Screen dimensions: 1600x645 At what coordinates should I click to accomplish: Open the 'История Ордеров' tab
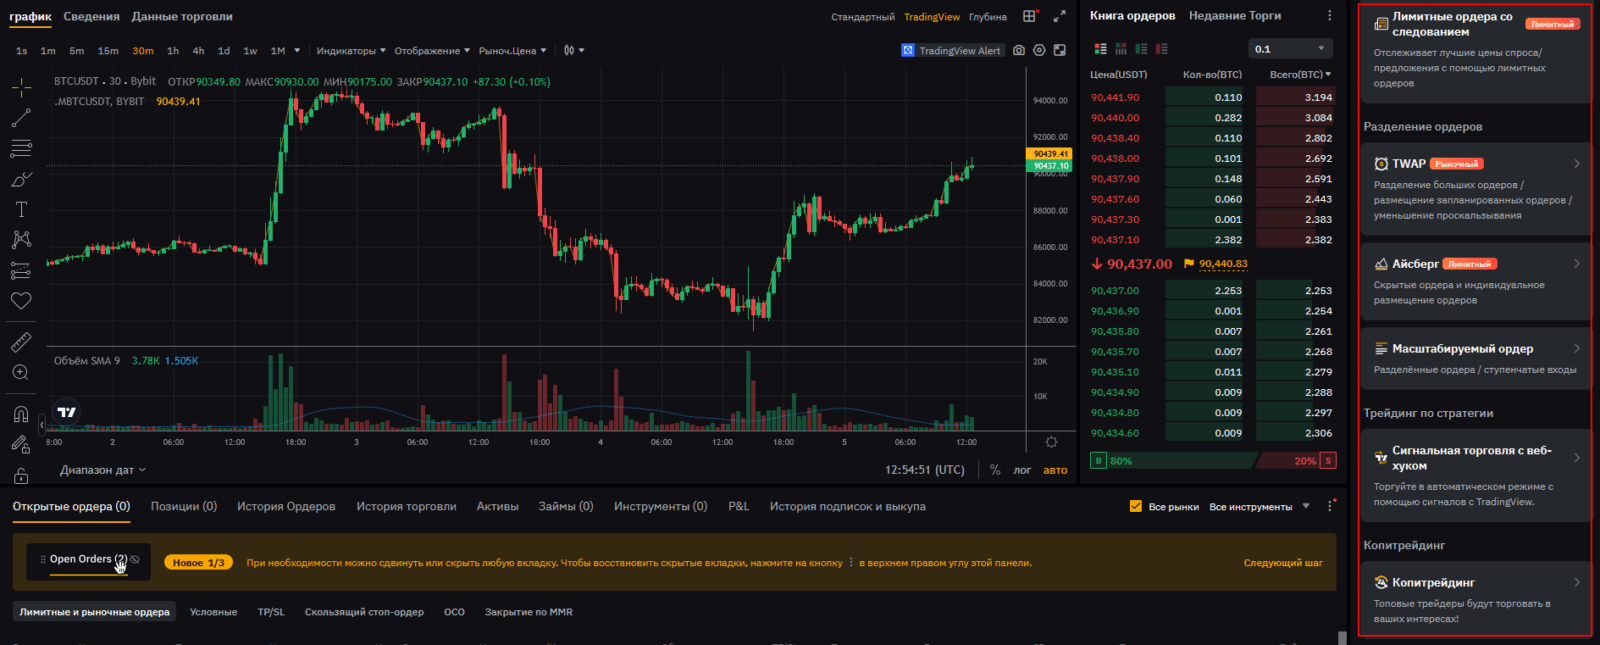coord(286,506)
